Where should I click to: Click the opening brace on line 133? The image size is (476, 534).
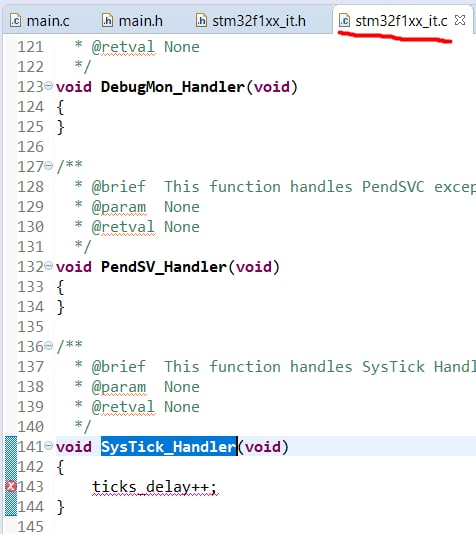point(60,287)
